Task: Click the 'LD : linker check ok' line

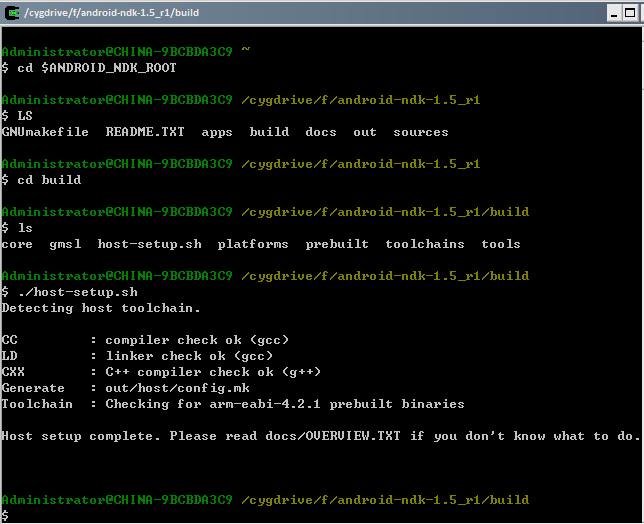Action: [137, 356]
